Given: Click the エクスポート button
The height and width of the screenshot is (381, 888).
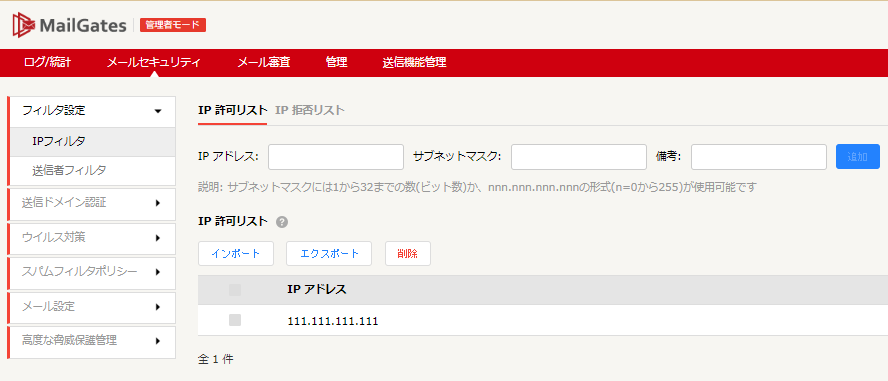Looking at the screenshot, I should pos(329,254).
